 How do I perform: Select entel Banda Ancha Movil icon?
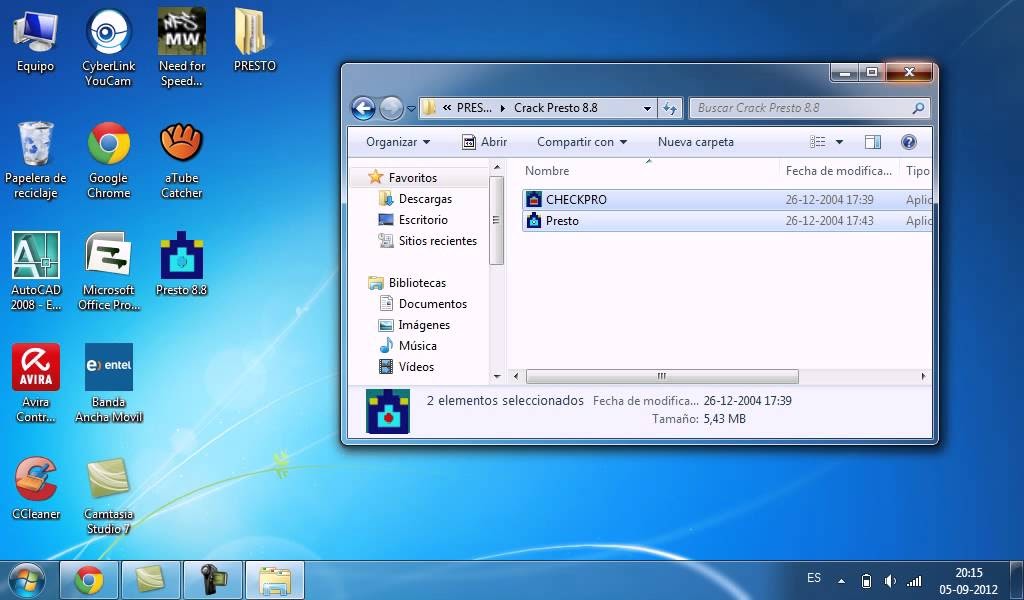point(108,384)
